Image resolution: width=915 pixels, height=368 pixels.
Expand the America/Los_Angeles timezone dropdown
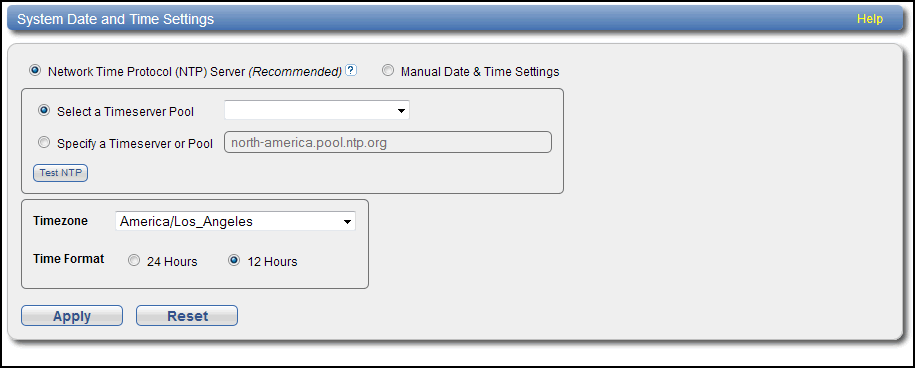[236, 221]
